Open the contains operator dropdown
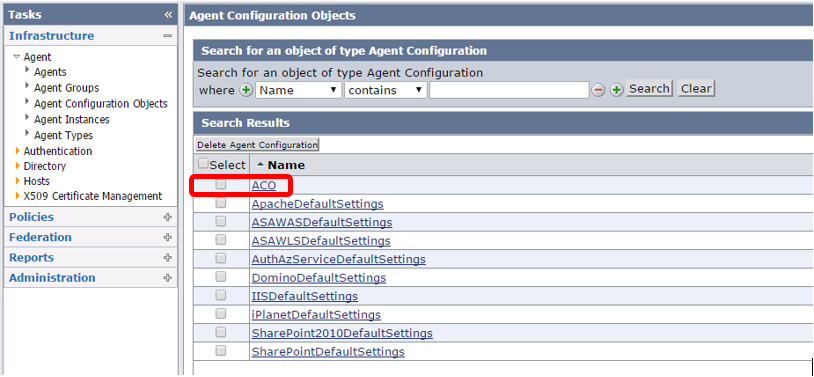 [x=386, y=90]
